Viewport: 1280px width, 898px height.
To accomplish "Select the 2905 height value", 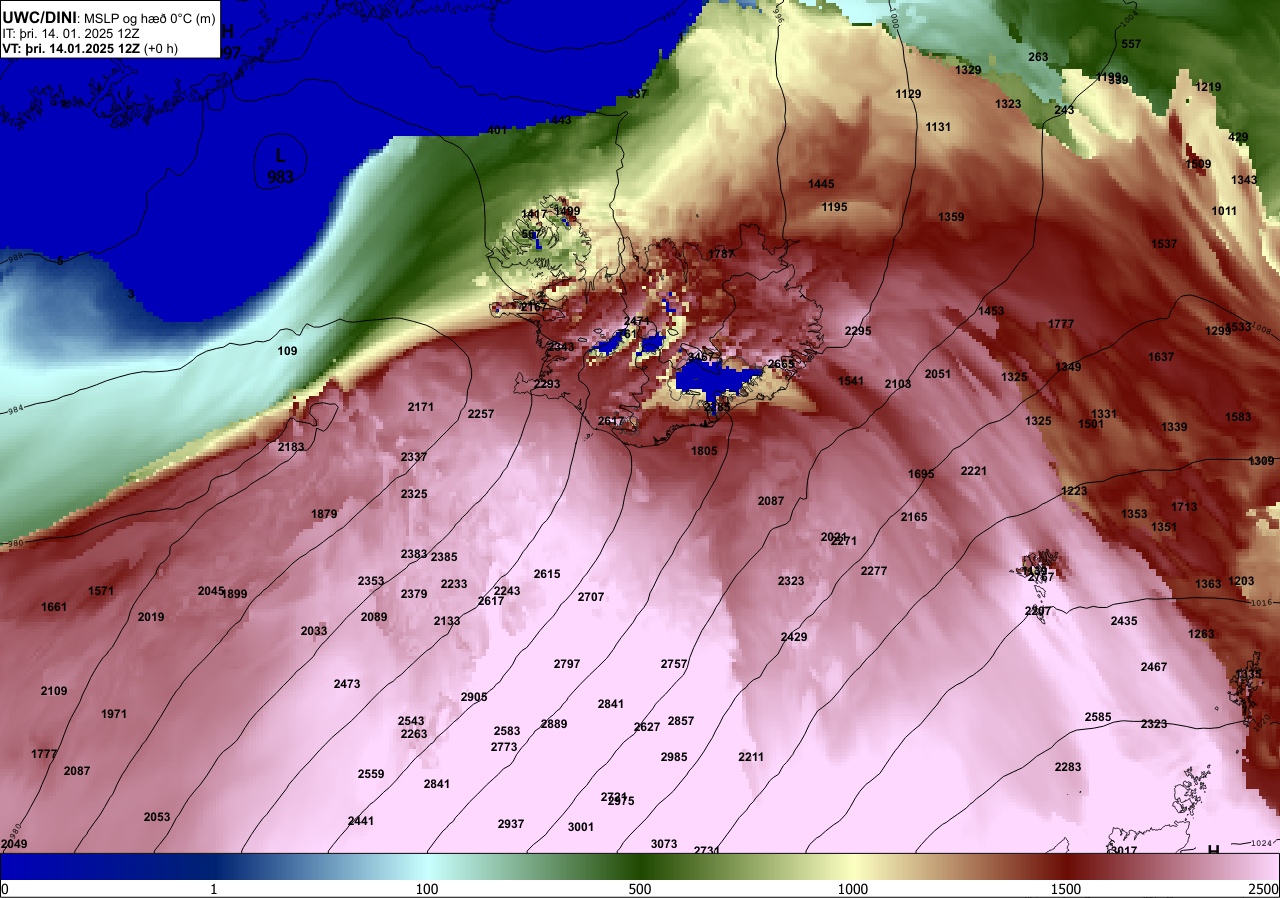I will (474, 697).
